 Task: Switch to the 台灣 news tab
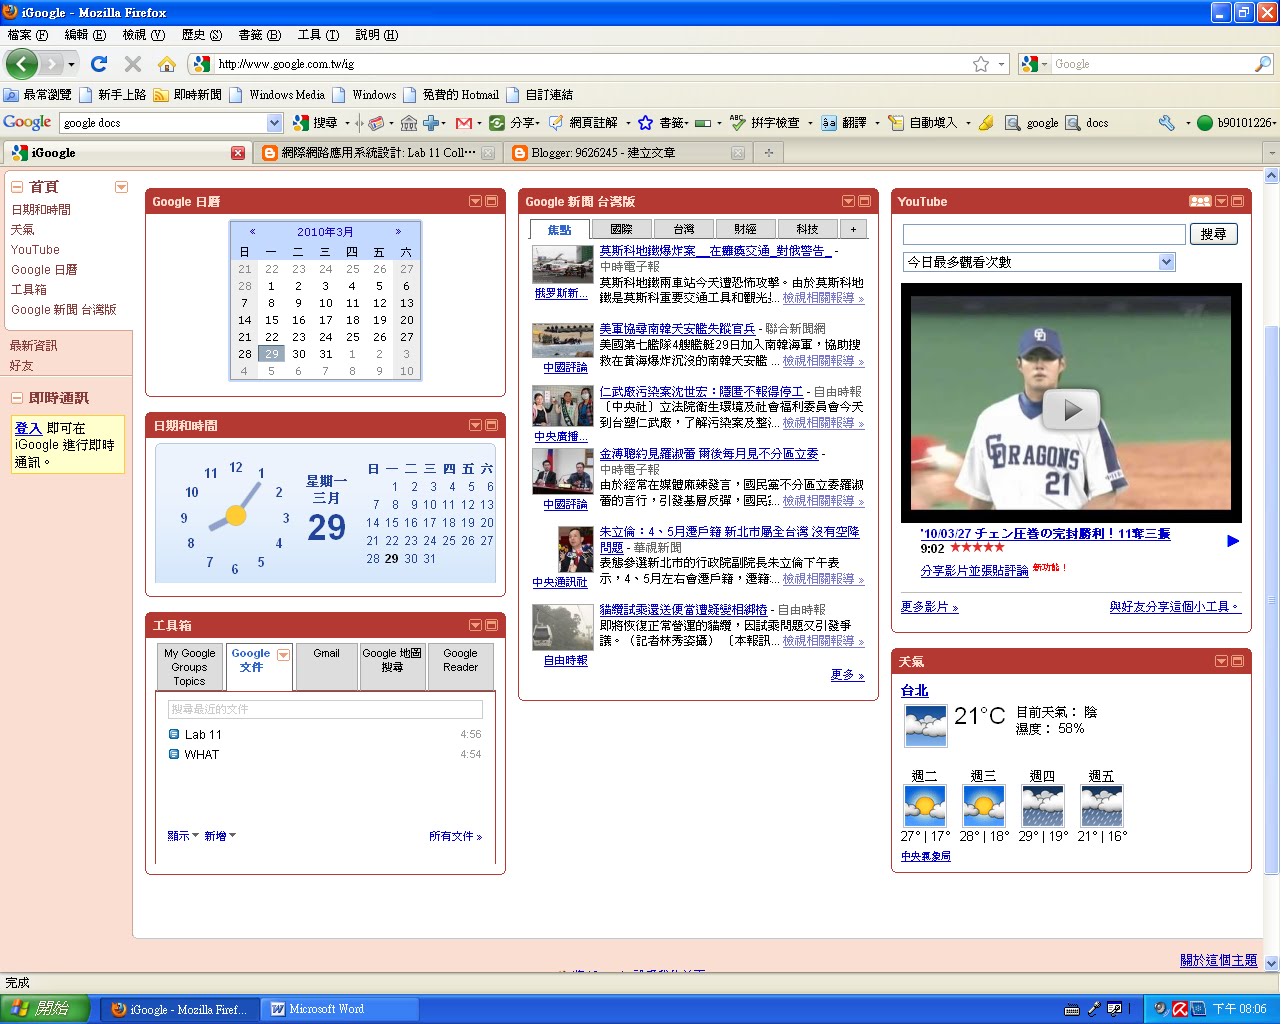tap(684, 229)
